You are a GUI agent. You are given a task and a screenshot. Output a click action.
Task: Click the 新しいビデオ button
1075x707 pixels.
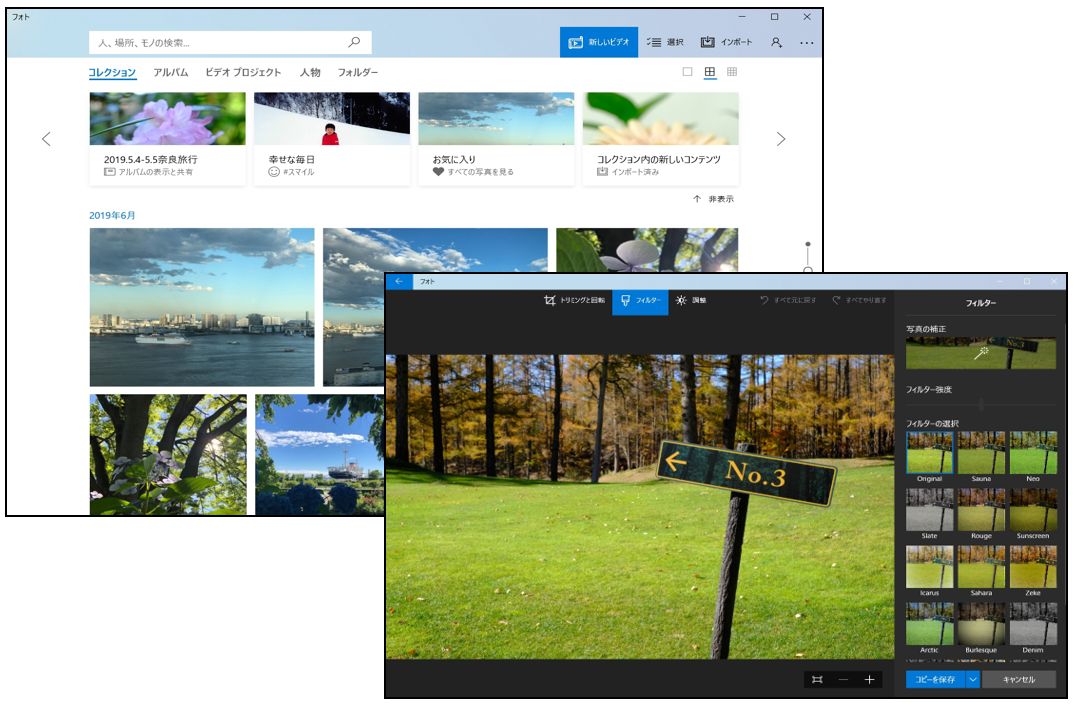pos(599,43)
